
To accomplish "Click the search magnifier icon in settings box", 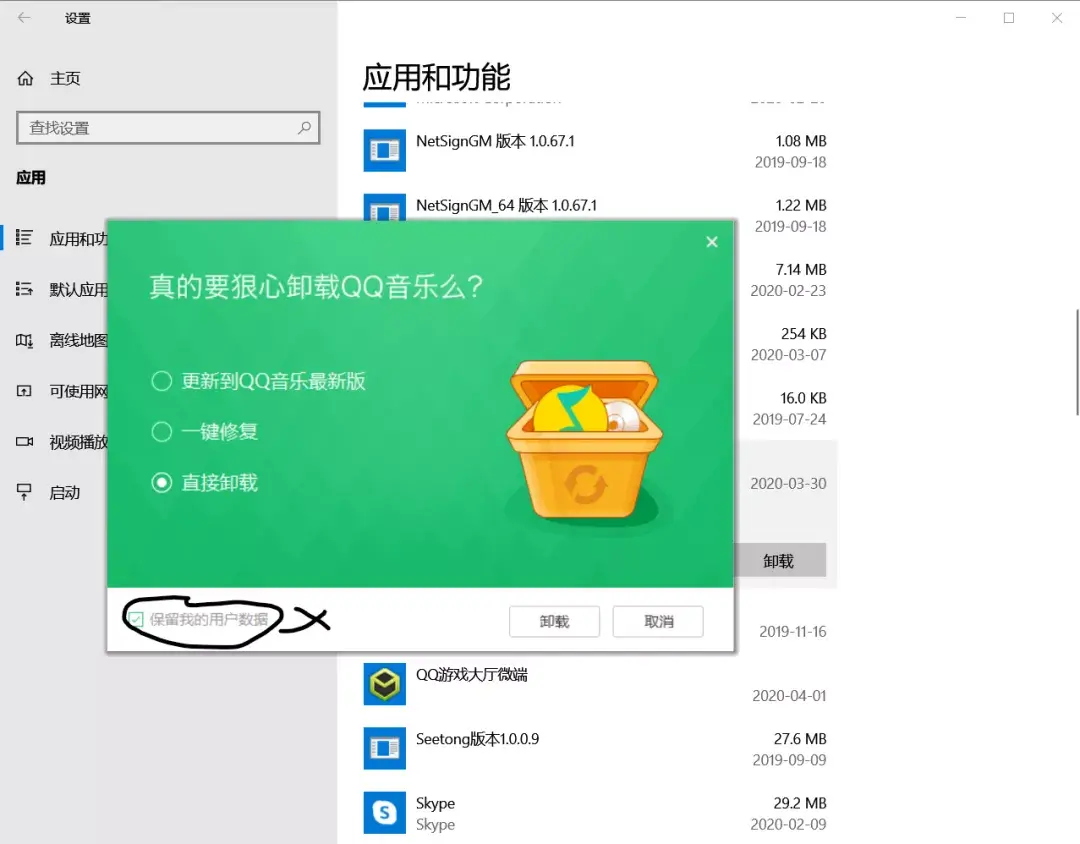I will click(304, 127).
